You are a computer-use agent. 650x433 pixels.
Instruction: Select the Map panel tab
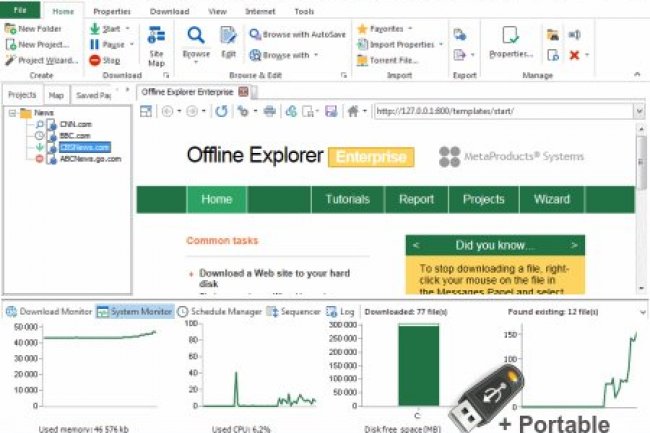(x=56, y=95)
